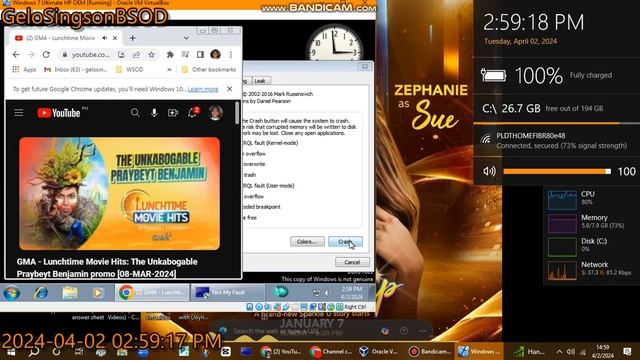Click the Crash button in NotMyFault
This screenshot has width=640, height=360.
(345, 242)
